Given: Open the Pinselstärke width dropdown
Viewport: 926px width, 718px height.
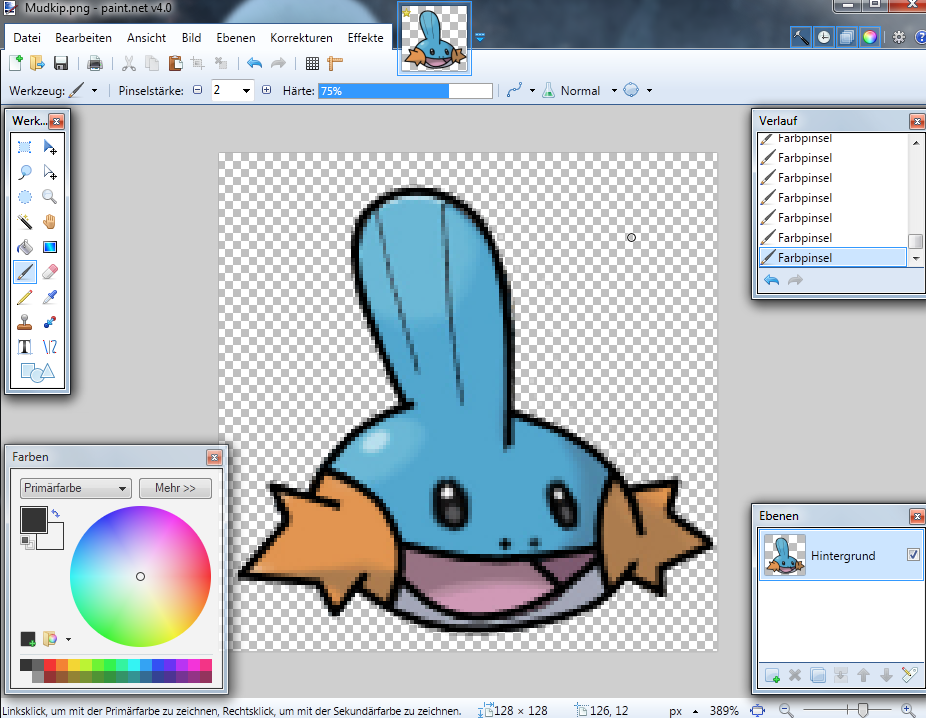Looking at the screenshot, I should 246,90.
